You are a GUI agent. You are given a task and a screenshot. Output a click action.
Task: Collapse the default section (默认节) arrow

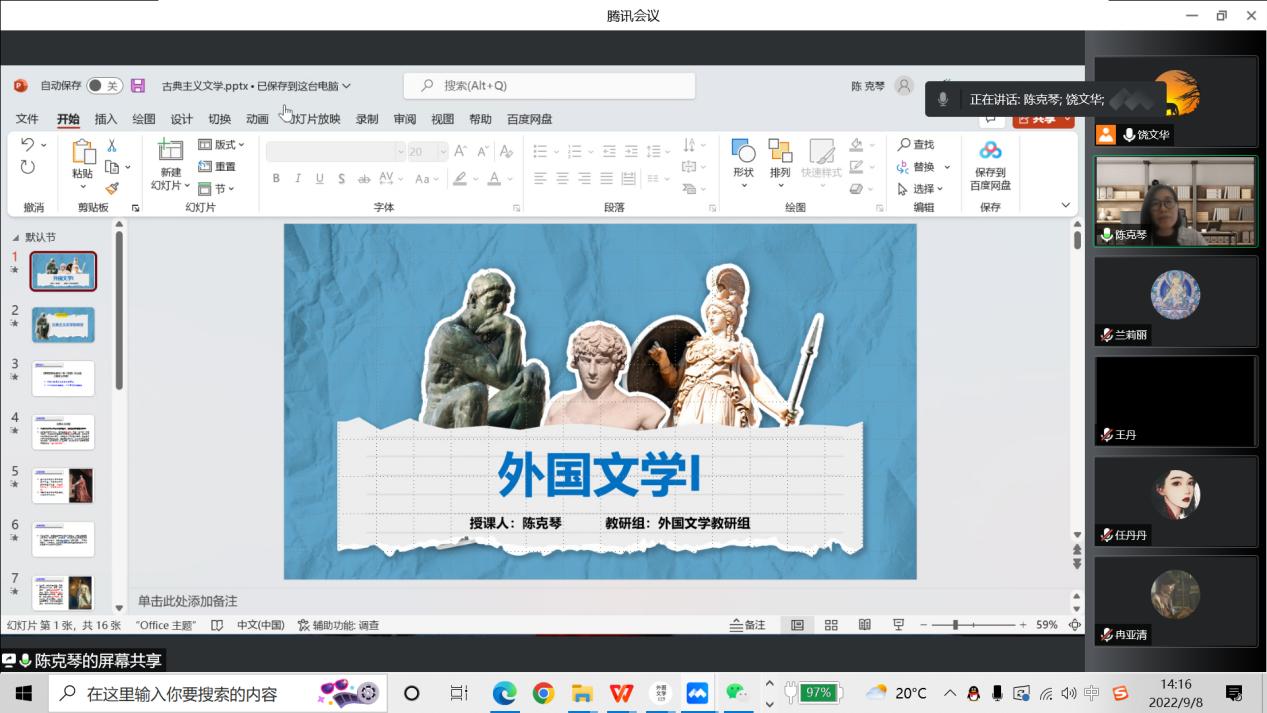pyautogui.click(x=15, y=238)
